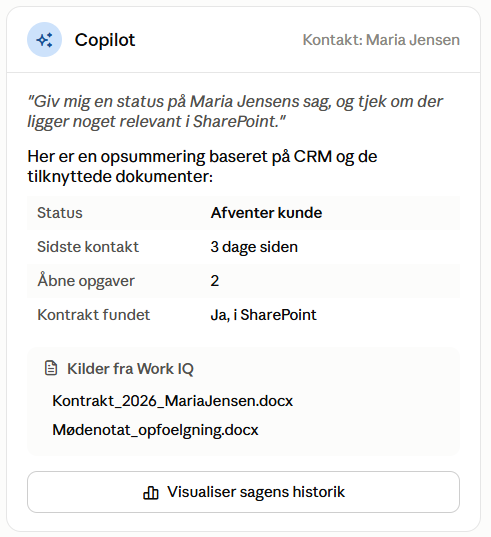491x537 pixels.
Task: Click the Afventer kunde status value
Action: [x=266, y=213]
